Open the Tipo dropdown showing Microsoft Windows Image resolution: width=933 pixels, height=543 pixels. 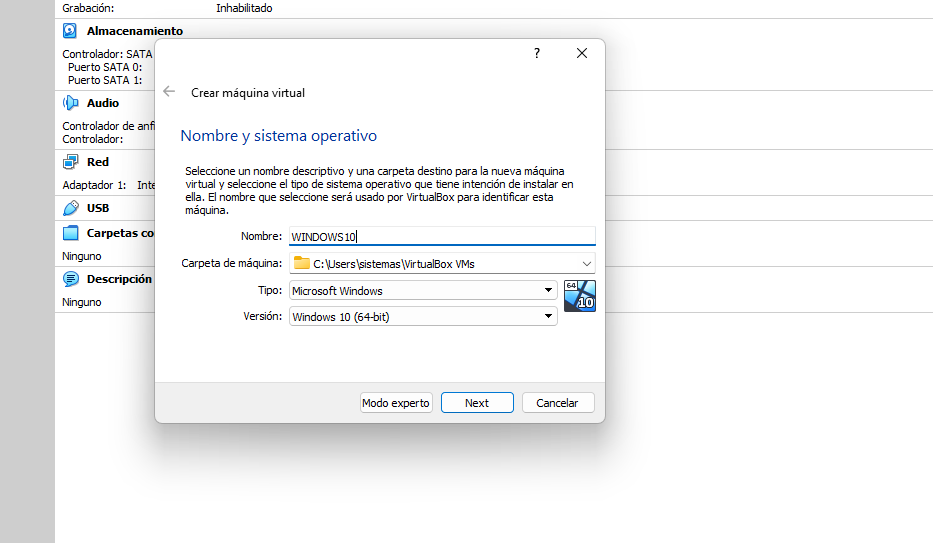[x=422, y=291]
